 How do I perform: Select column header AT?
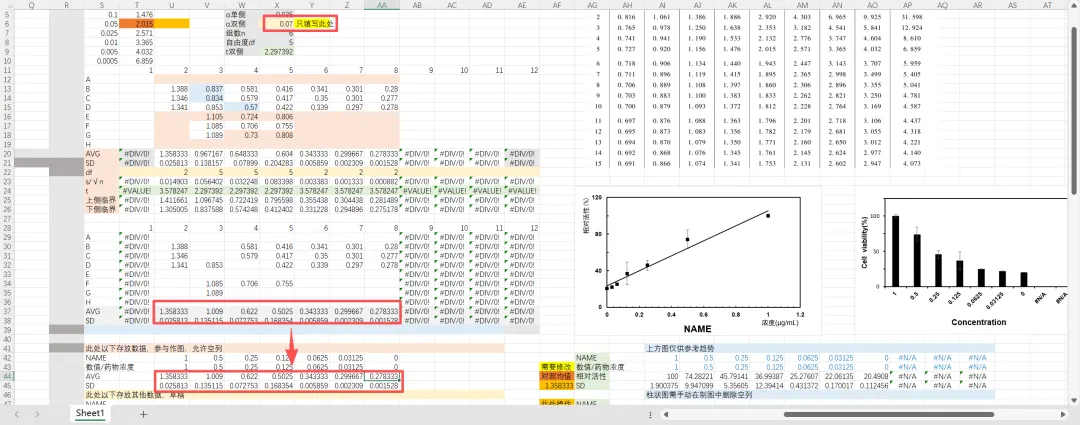click(x=1048, y=5)
